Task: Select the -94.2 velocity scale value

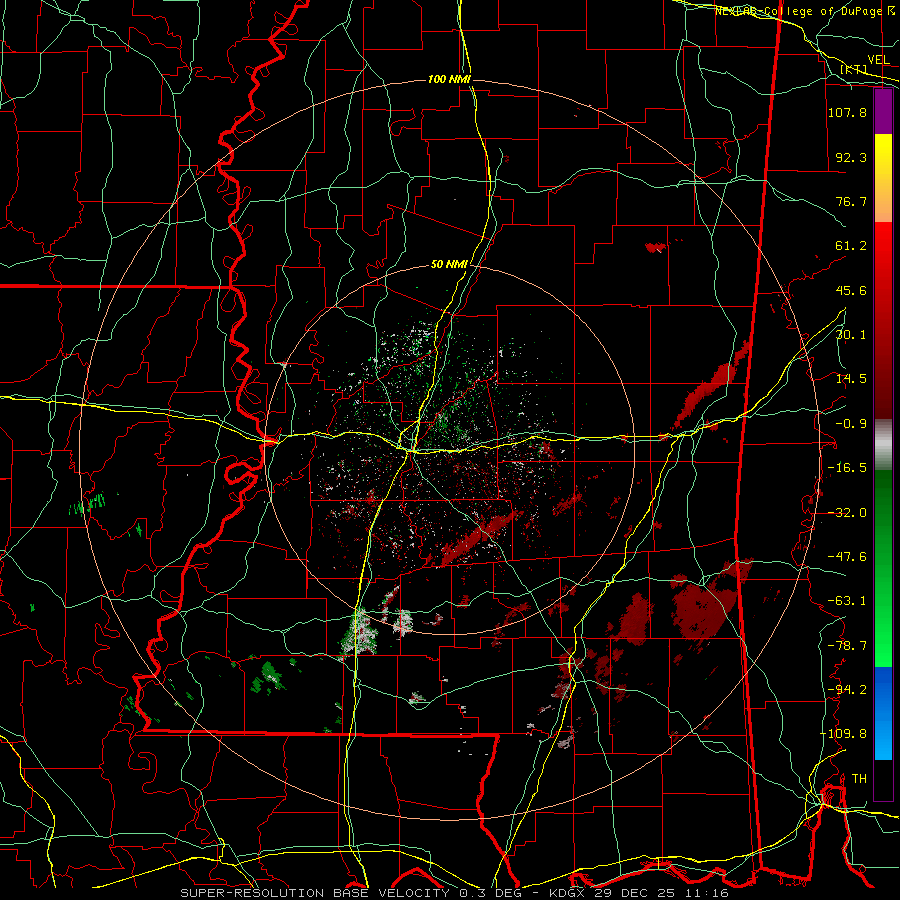Action: click(x=847, y=690)
